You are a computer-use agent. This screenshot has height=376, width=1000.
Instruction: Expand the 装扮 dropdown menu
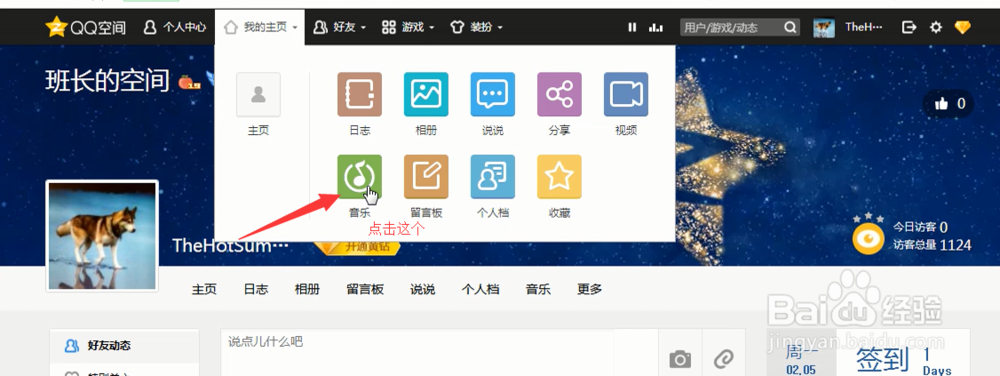[x=476, y=27]
